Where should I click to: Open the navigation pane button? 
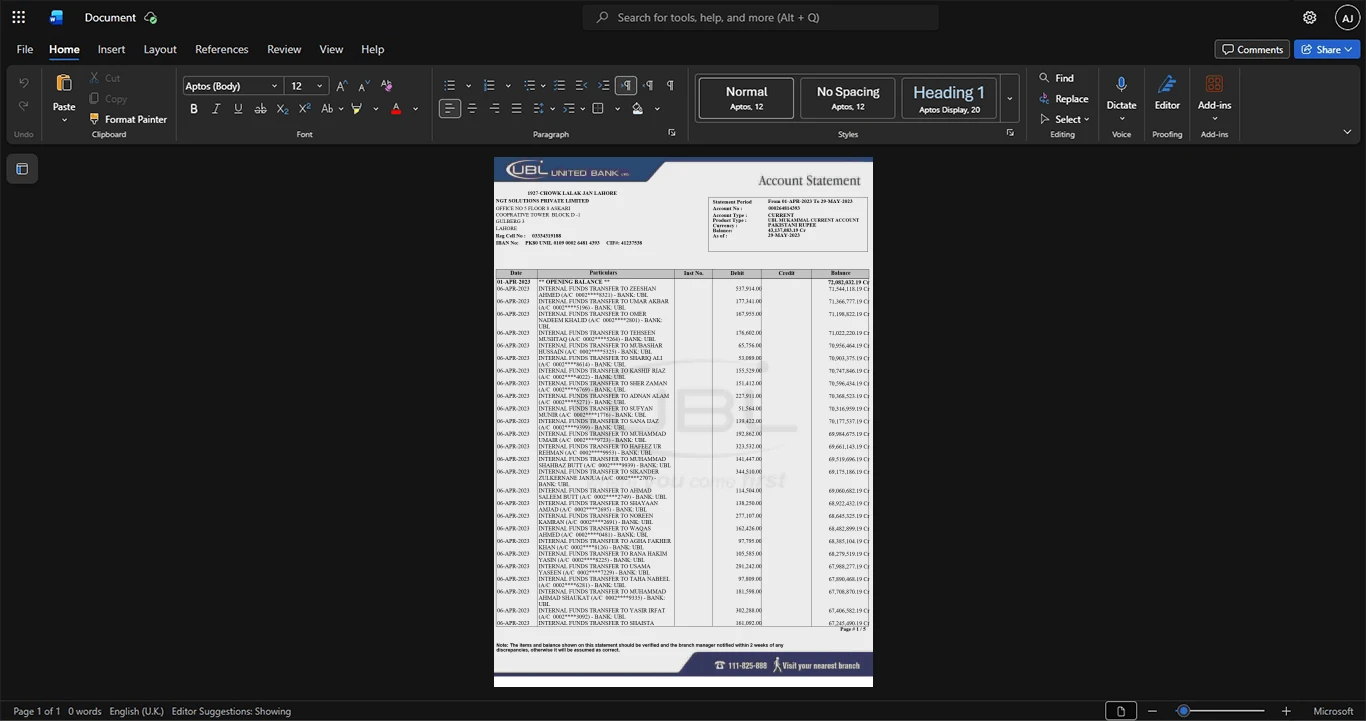(x=22, y=169)
